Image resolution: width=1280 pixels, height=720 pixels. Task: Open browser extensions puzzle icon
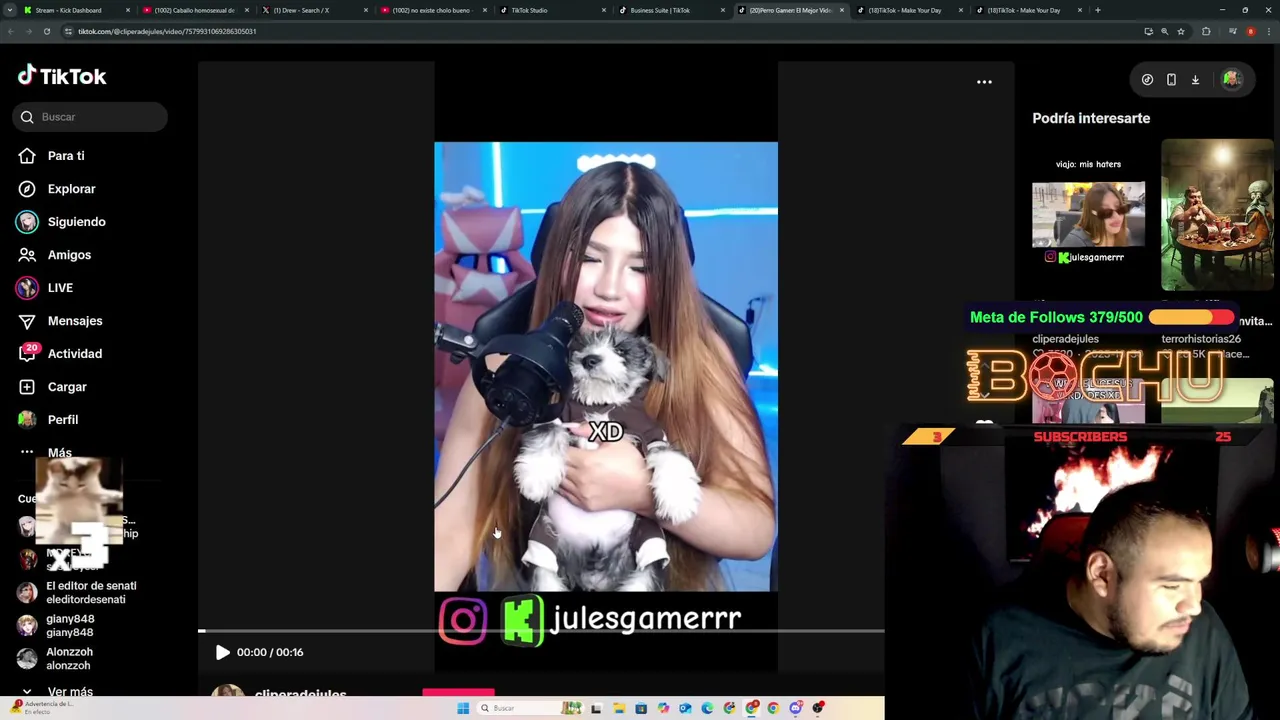coord(1206,31)
